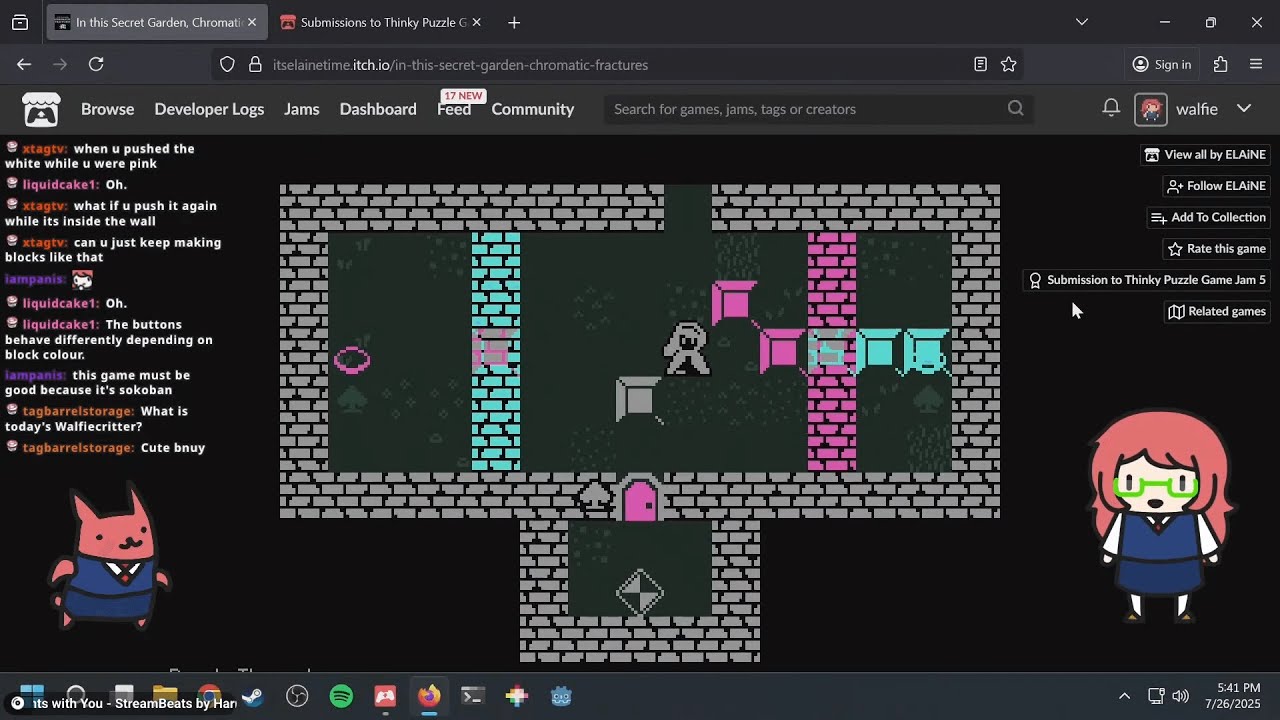
Task: Open the Dashboard page
Action: (x=378, y=109)
